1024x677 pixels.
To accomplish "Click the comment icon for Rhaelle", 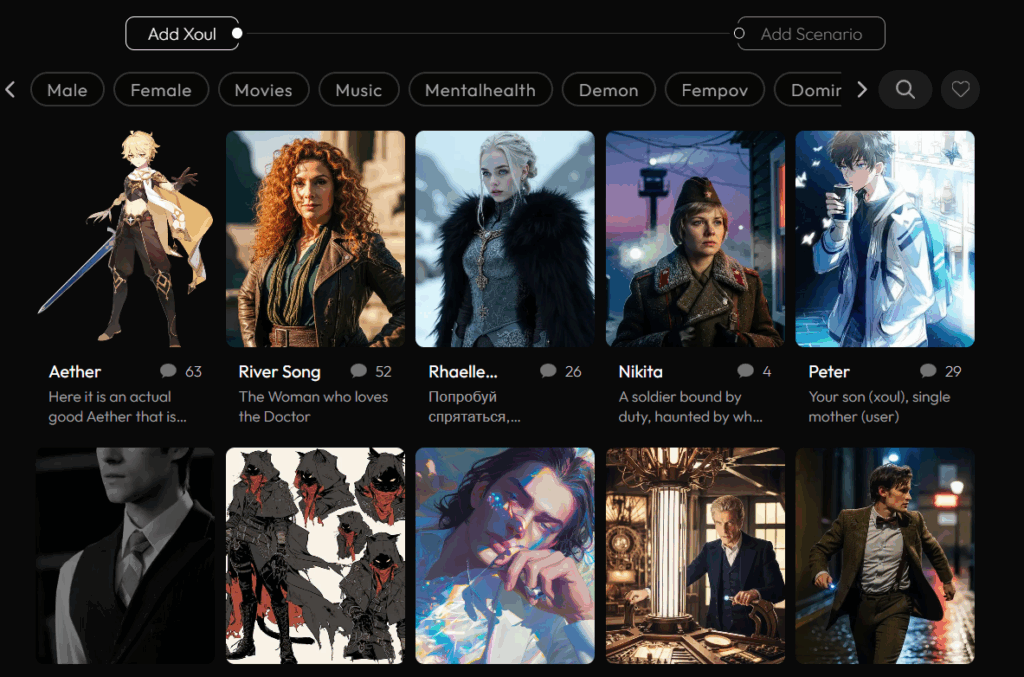I will (x=548, y=372).
